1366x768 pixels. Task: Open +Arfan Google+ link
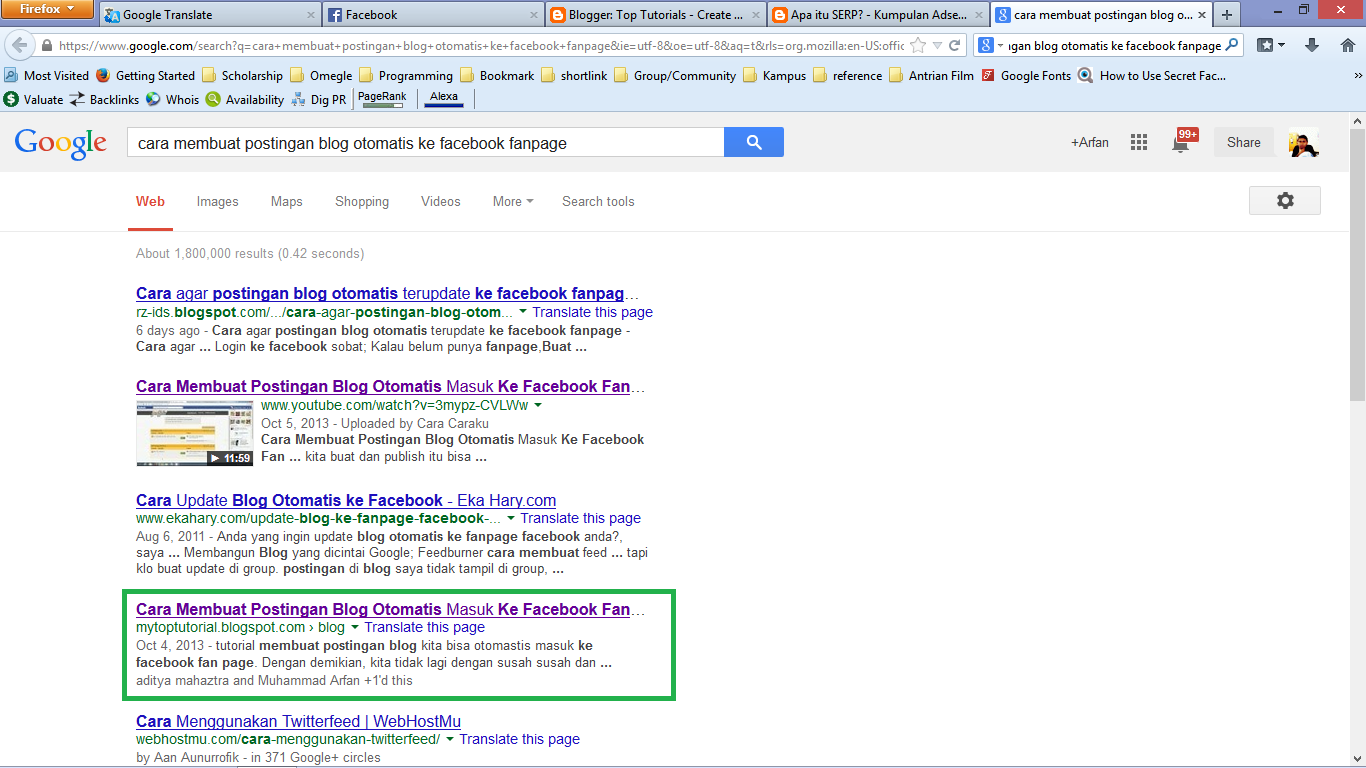(1090, 143)
